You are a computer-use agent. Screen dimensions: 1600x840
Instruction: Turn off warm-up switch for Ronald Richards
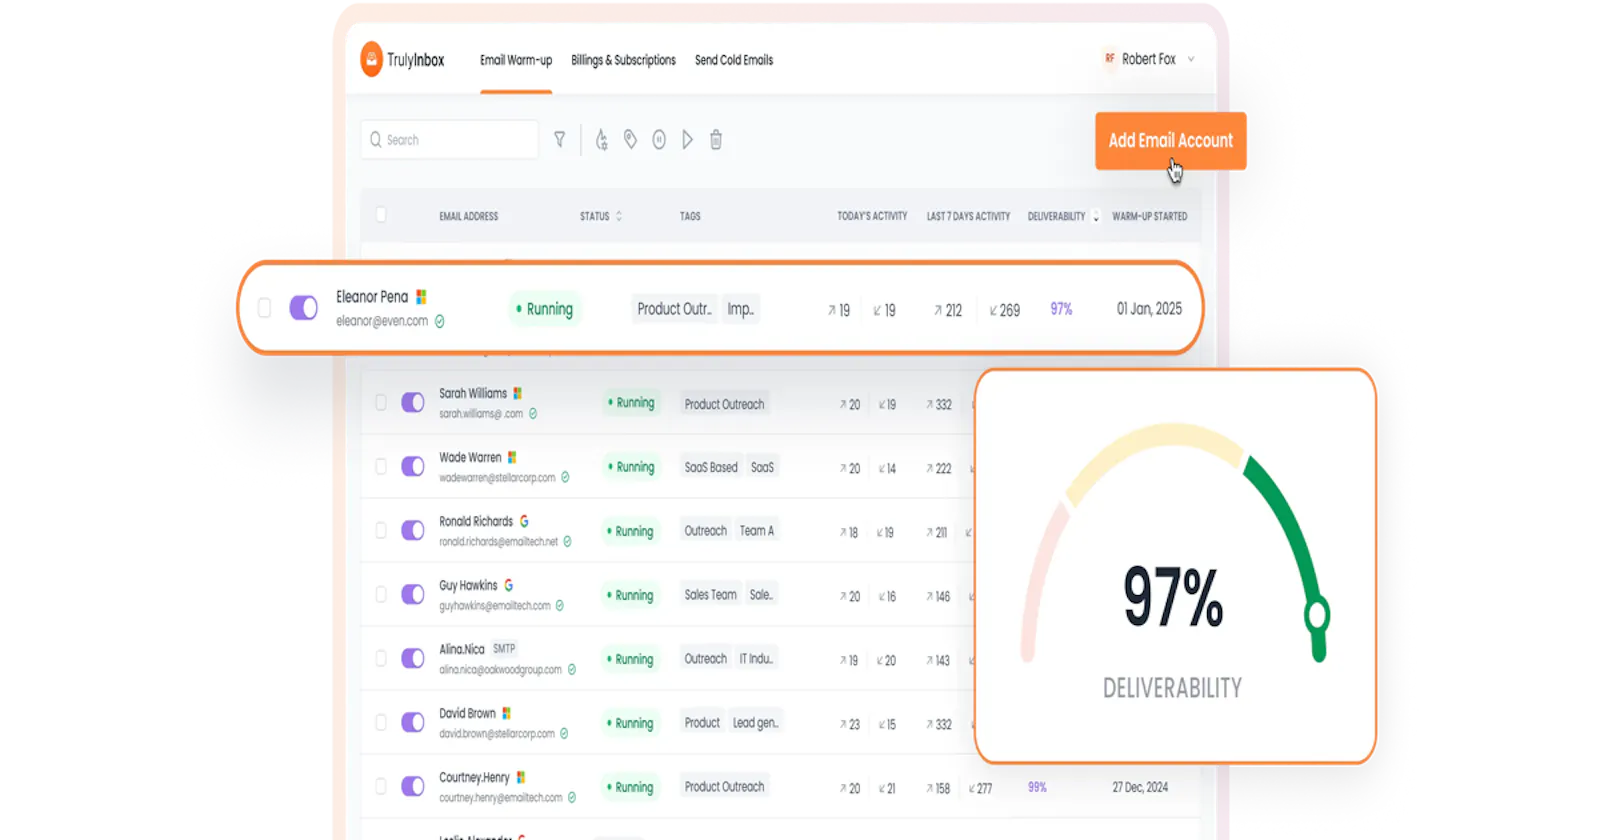[x=413, y=530]
